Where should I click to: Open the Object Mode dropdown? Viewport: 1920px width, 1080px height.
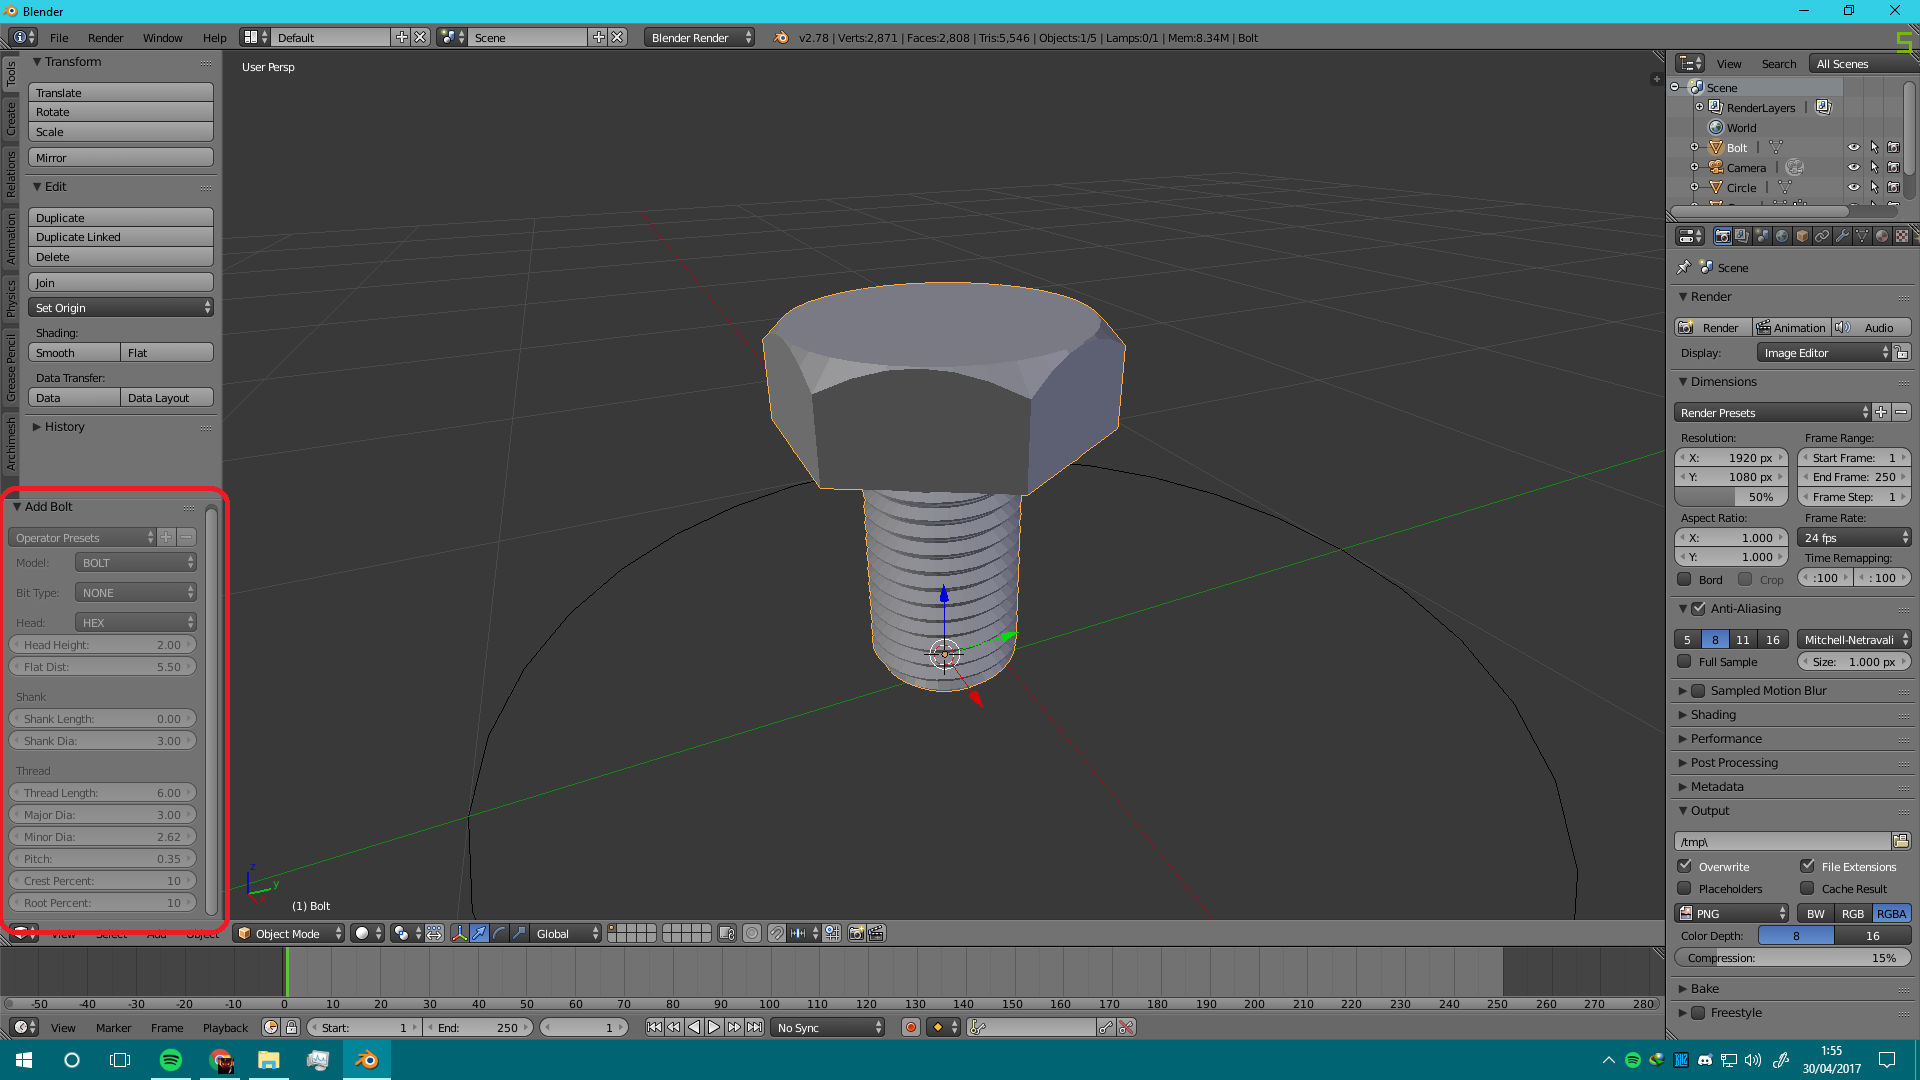[x=289, y=933]
